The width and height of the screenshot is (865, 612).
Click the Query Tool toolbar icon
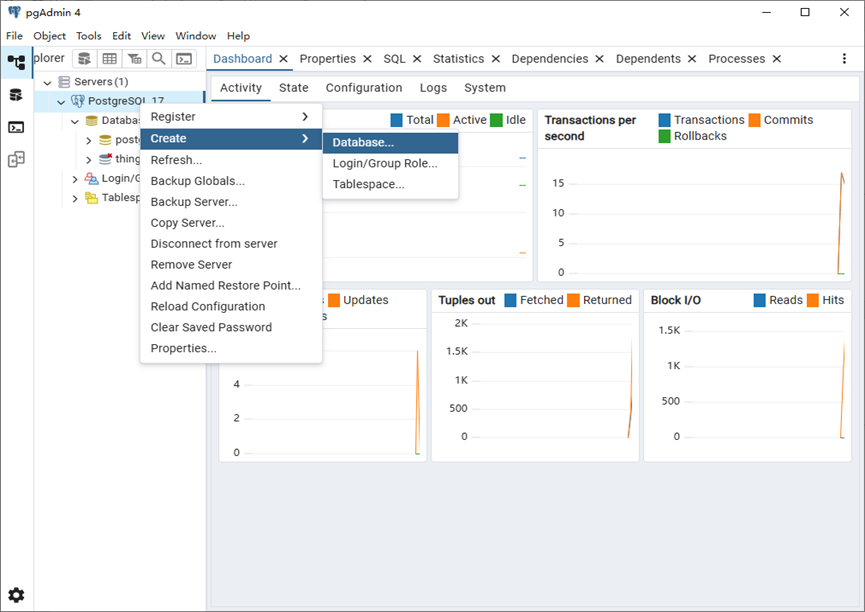(84, 58)
